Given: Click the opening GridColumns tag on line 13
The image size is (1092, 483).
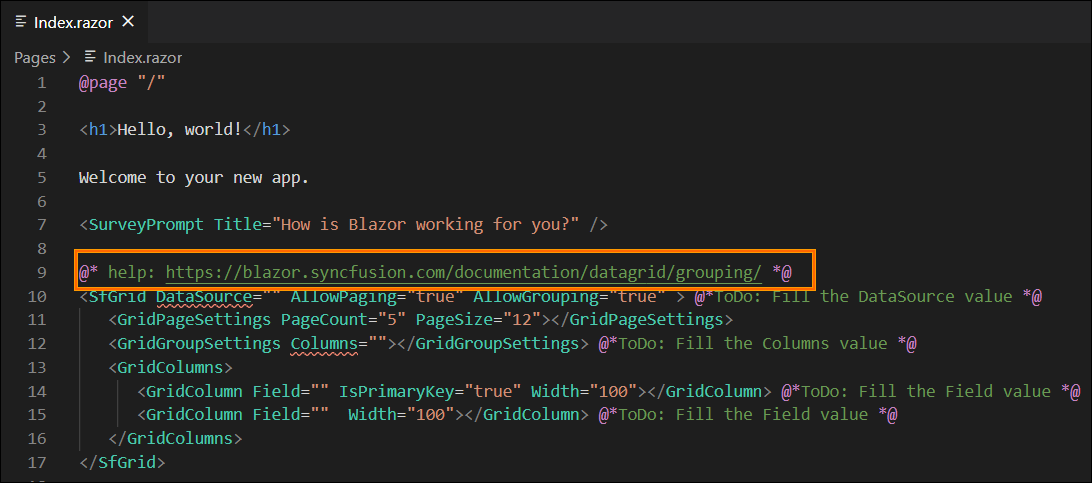Looking at the screenshot, I should pyautogui.click(x=171, y=367).
